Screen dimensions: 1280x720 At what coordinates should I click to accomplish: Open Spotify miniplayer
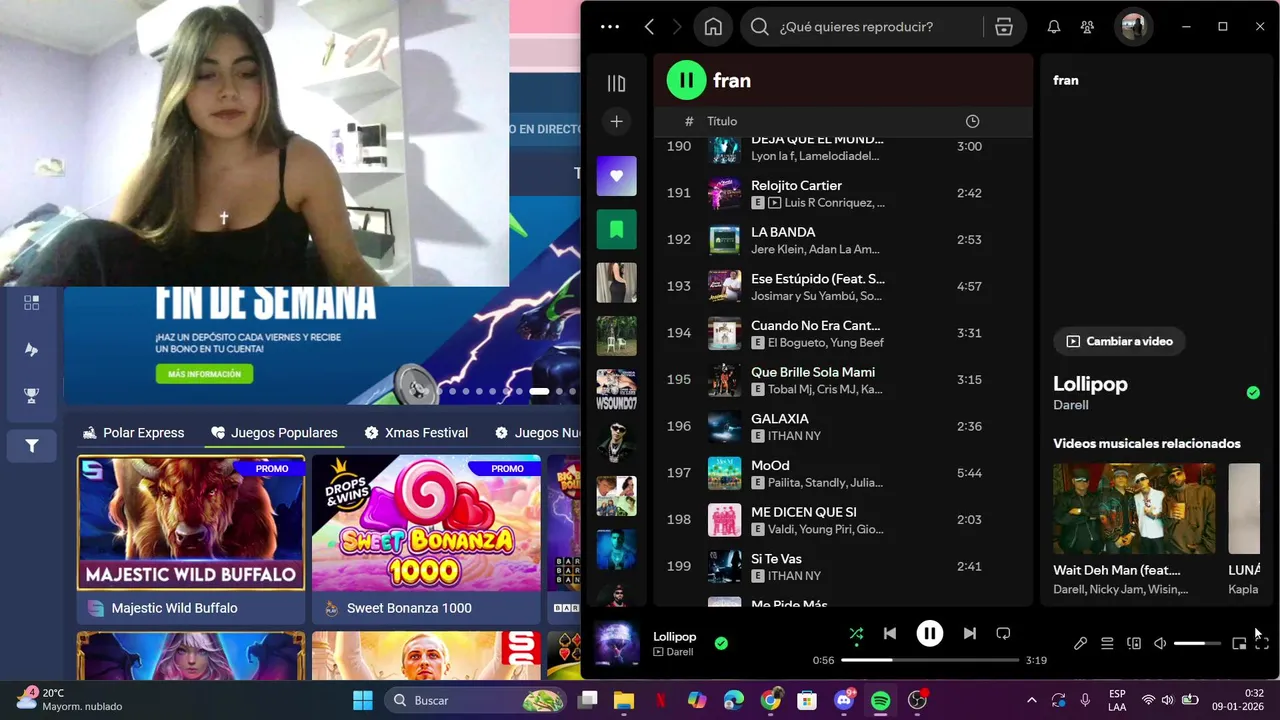point(1239,643)
